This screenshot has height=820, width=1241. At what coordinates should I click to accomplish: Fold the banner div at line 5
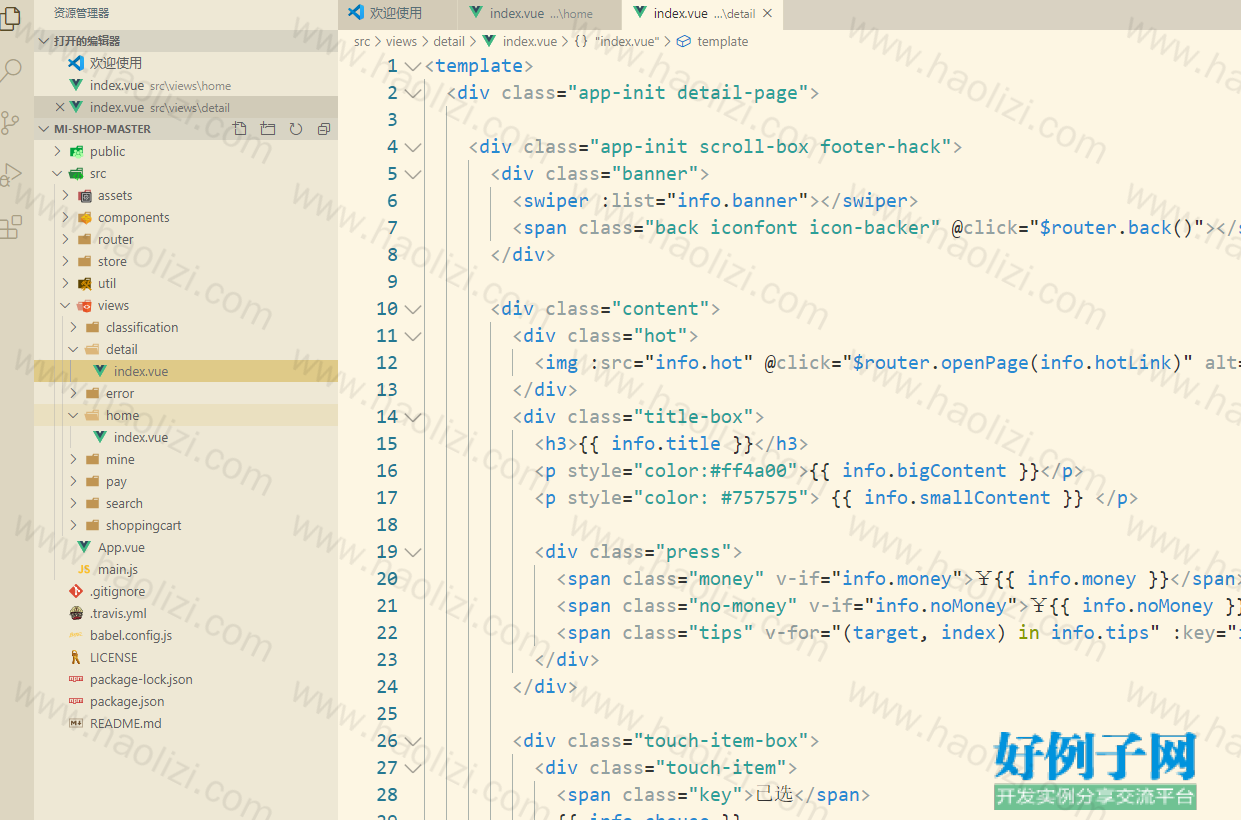pos(413,174)
